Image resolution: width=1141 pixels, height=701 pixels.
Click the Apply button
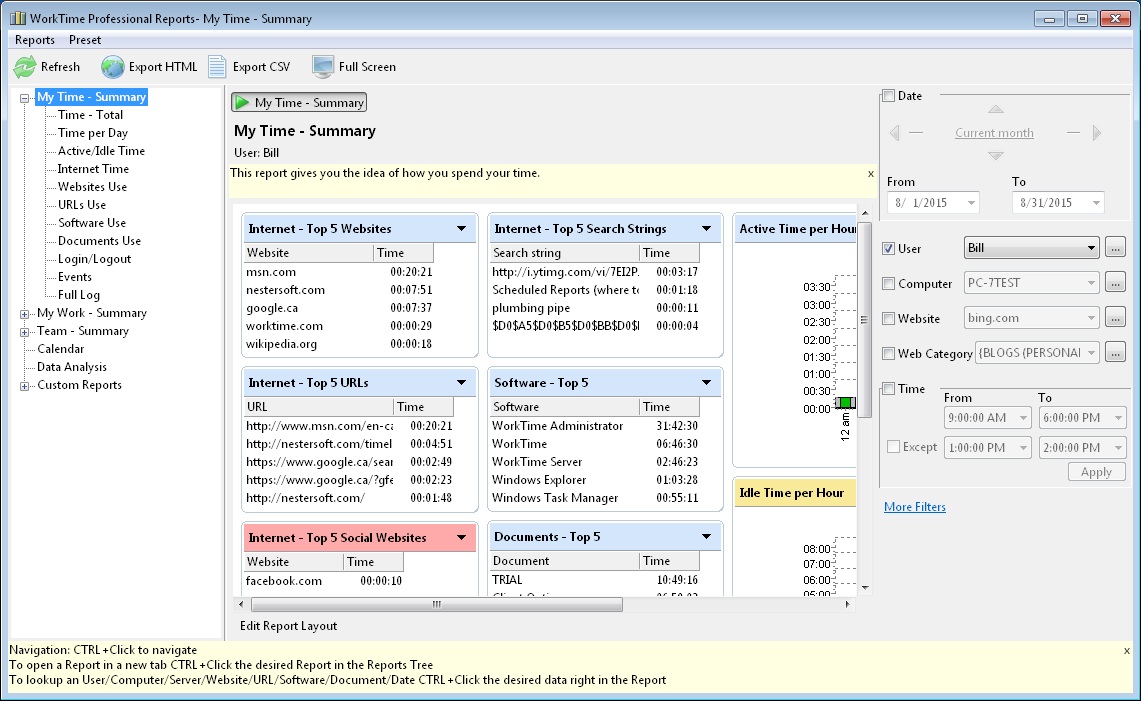[x=1097, y=472]
